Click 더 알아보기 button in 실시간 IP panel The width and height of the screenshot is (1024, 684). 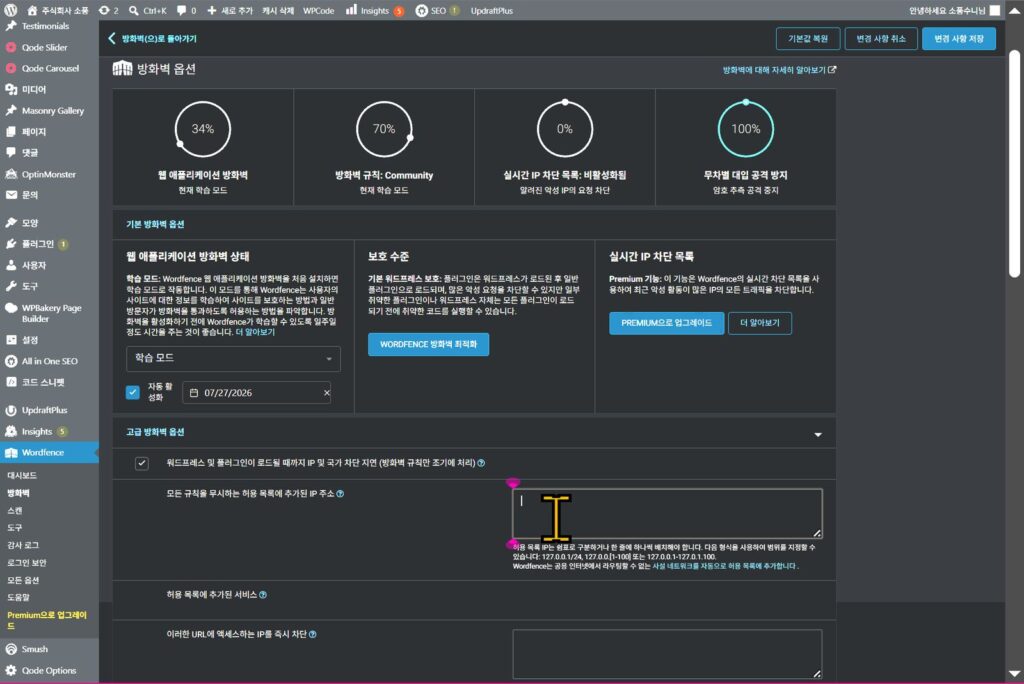coord(760,323)
